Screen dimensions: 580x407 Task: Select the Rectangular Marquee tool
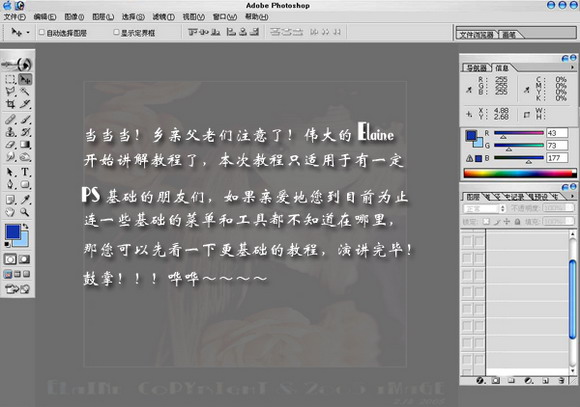10,79
